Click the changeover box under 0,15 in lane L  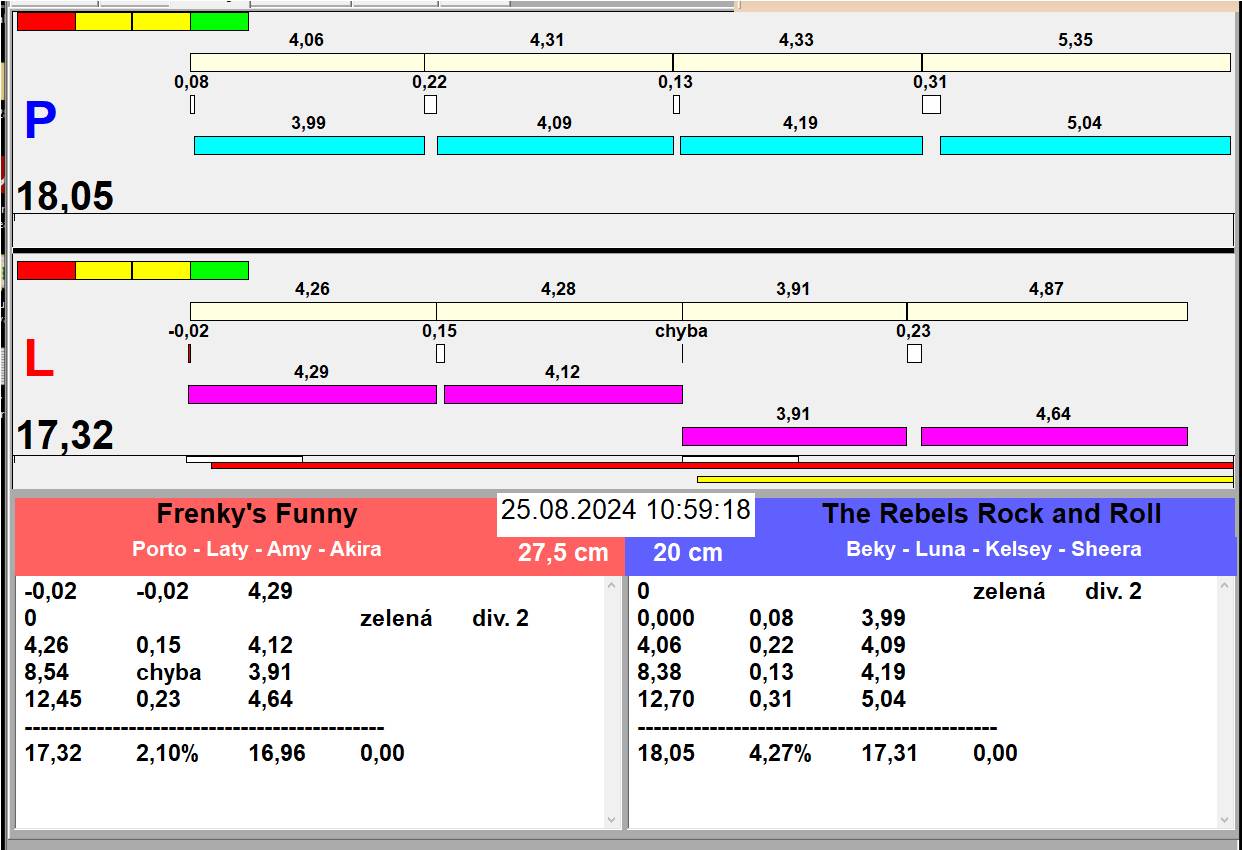click(x=440, y=354)
